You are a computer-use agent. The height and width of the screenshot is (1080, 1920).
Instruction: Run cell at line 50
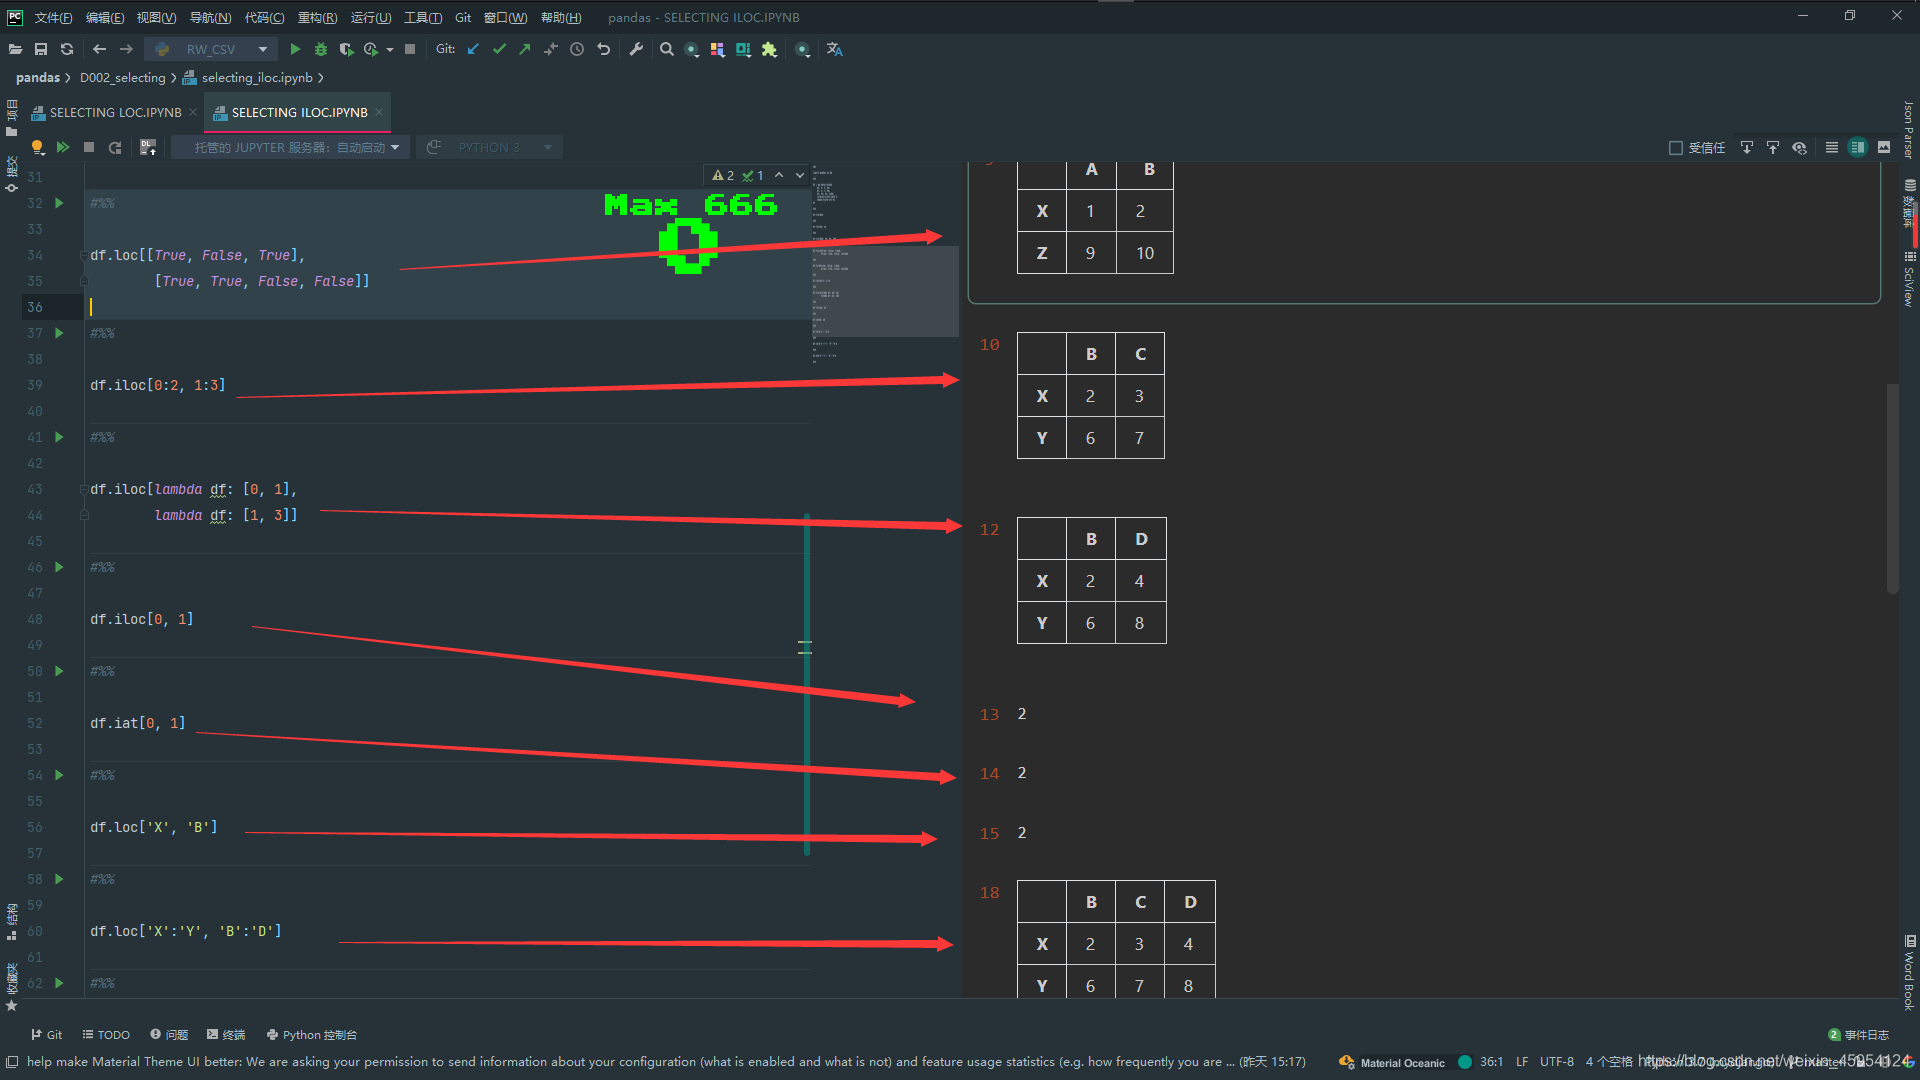[x=59, y=671]
